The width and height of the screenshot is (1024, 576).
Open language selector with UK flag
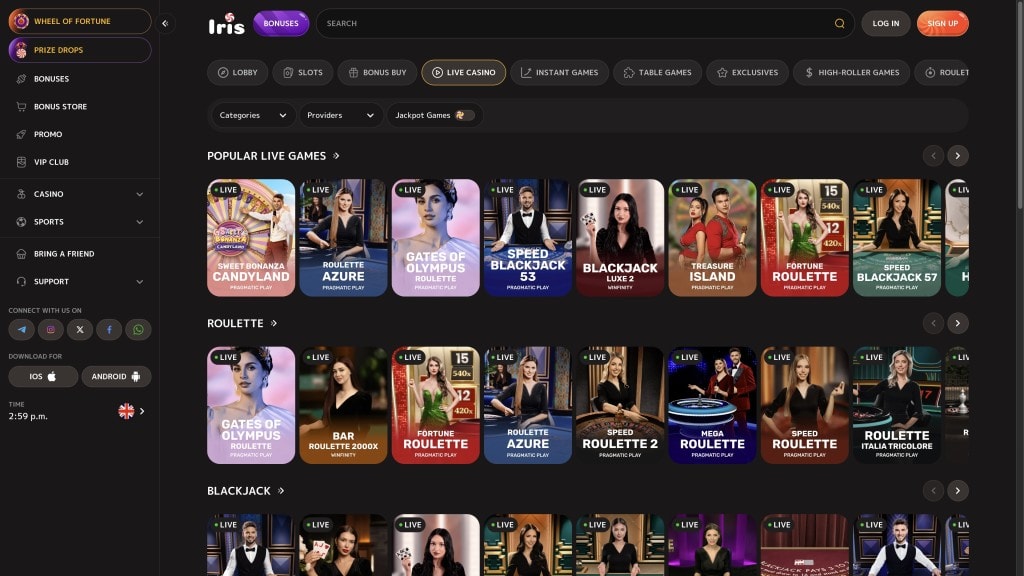pyautogui.click(x=131, y=411)
